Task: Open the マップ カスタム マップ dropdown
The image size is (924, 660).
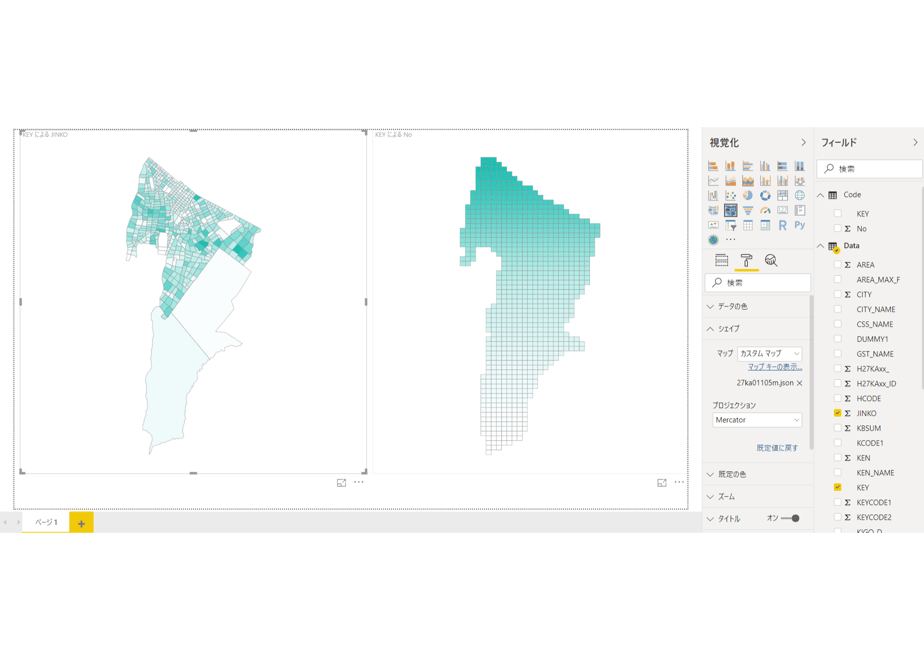Action: tap(769, 354)
